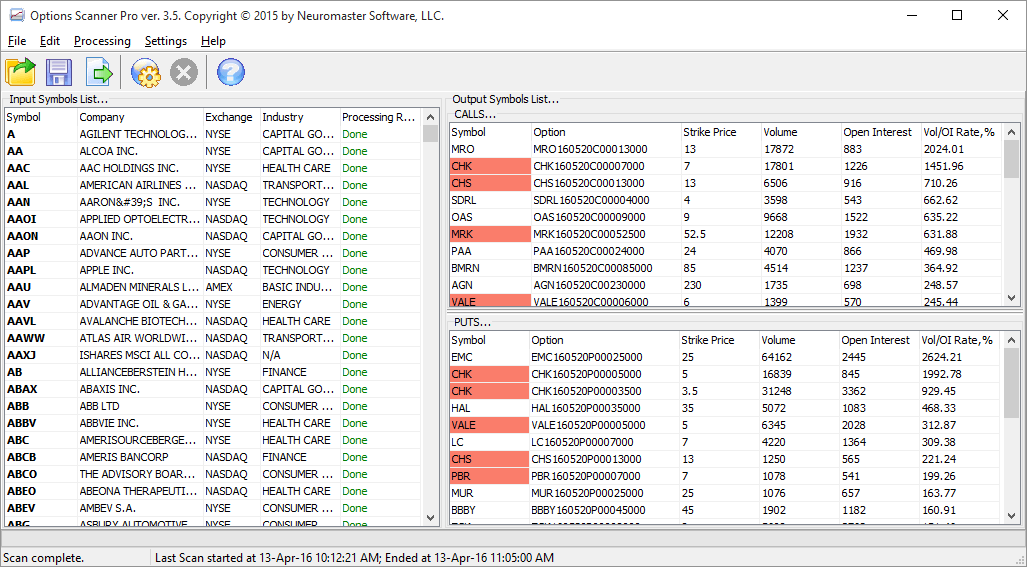Sort input list by Symbol column
1027x567 pixels.
click(x=41, y=117)
